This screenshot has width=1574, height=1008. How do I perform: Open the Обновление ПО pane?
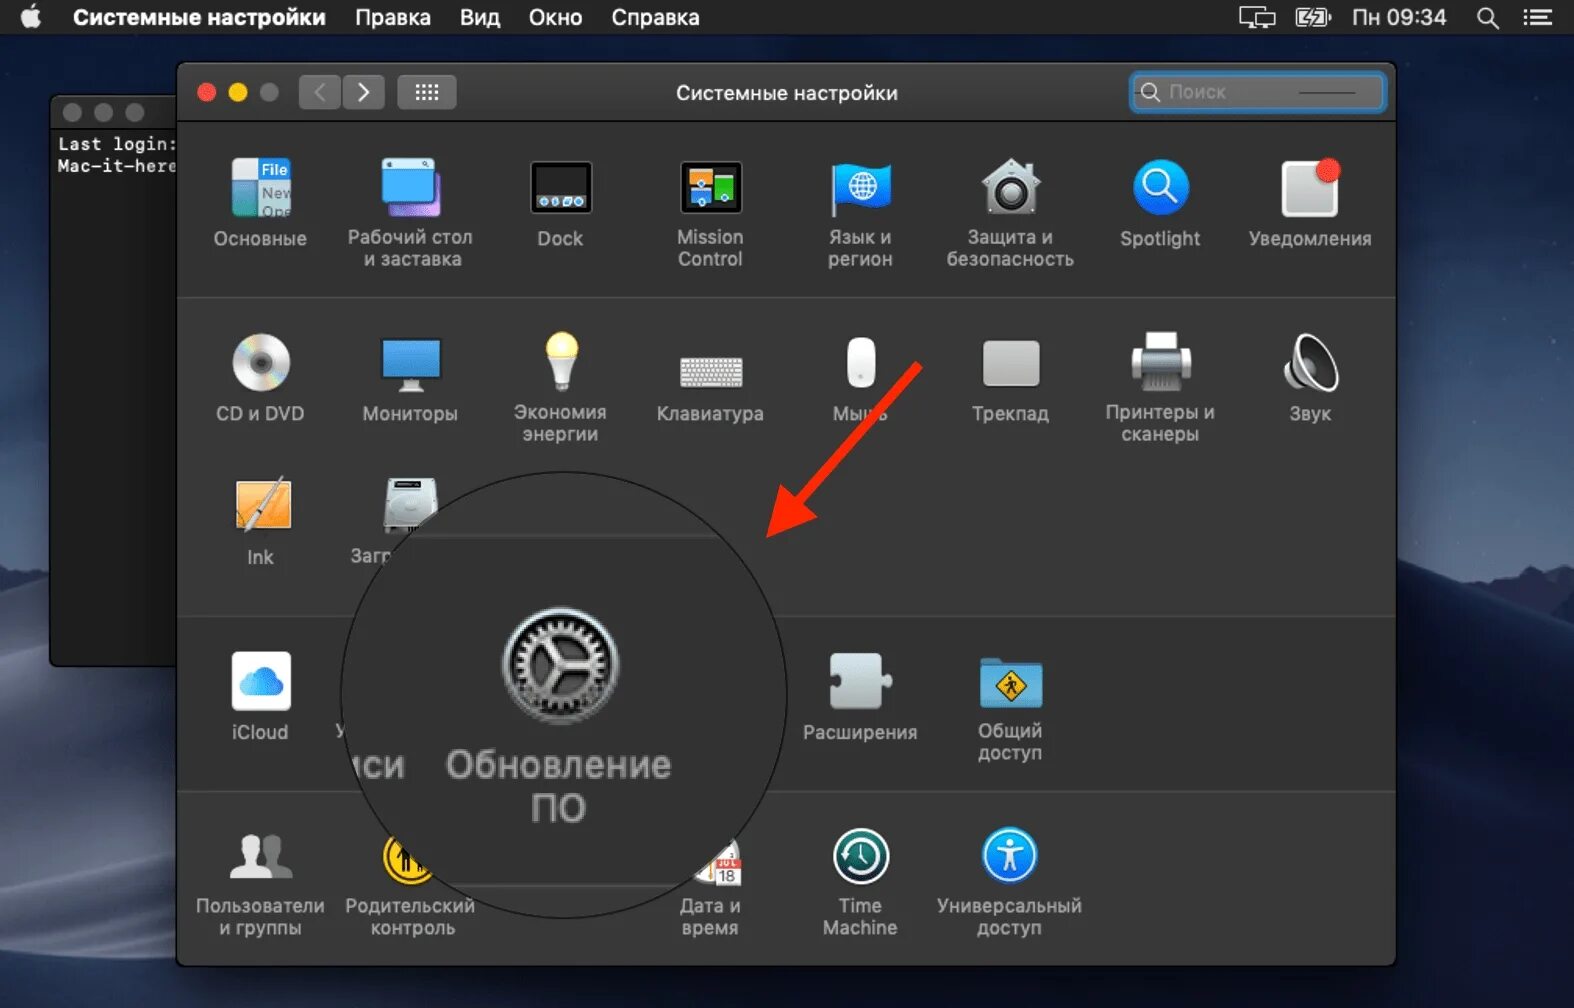click(560, 716)
